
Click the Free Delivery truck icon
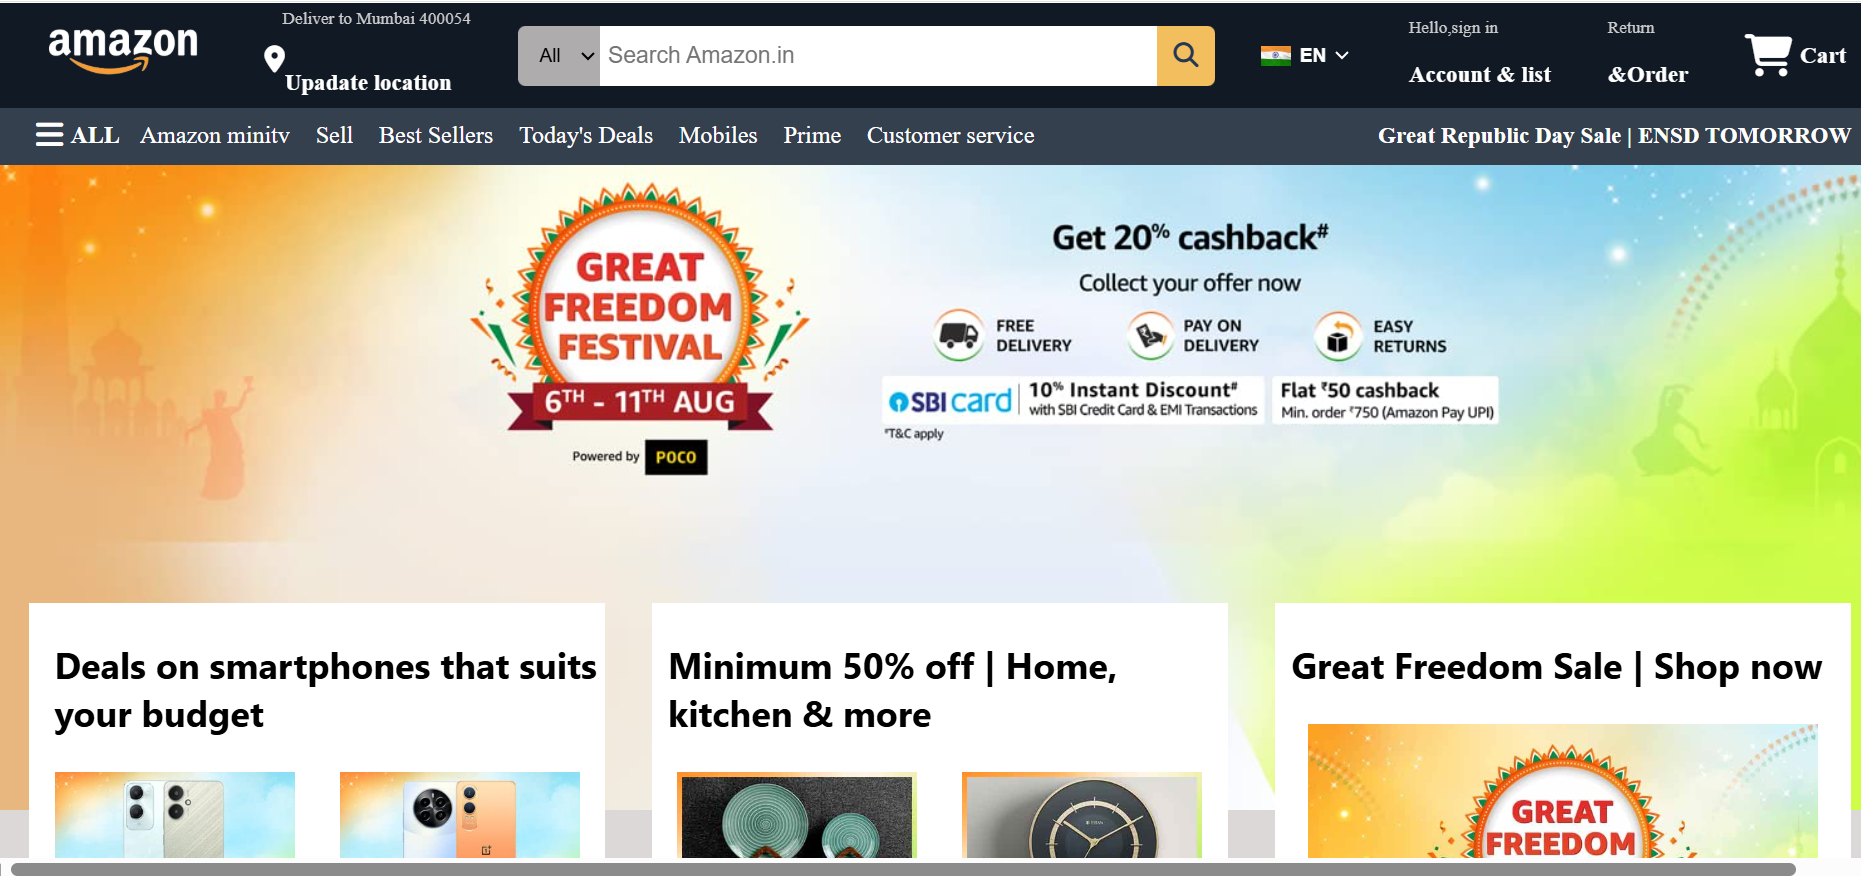click(x=958, y=335)
